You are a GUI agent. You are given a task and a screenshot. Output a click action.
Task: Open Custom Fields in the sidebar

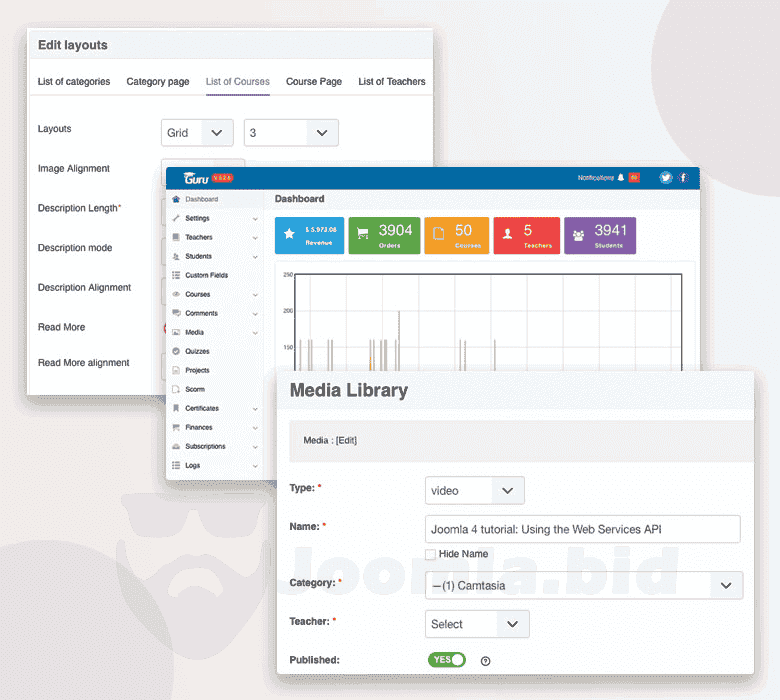coord(208,275)
